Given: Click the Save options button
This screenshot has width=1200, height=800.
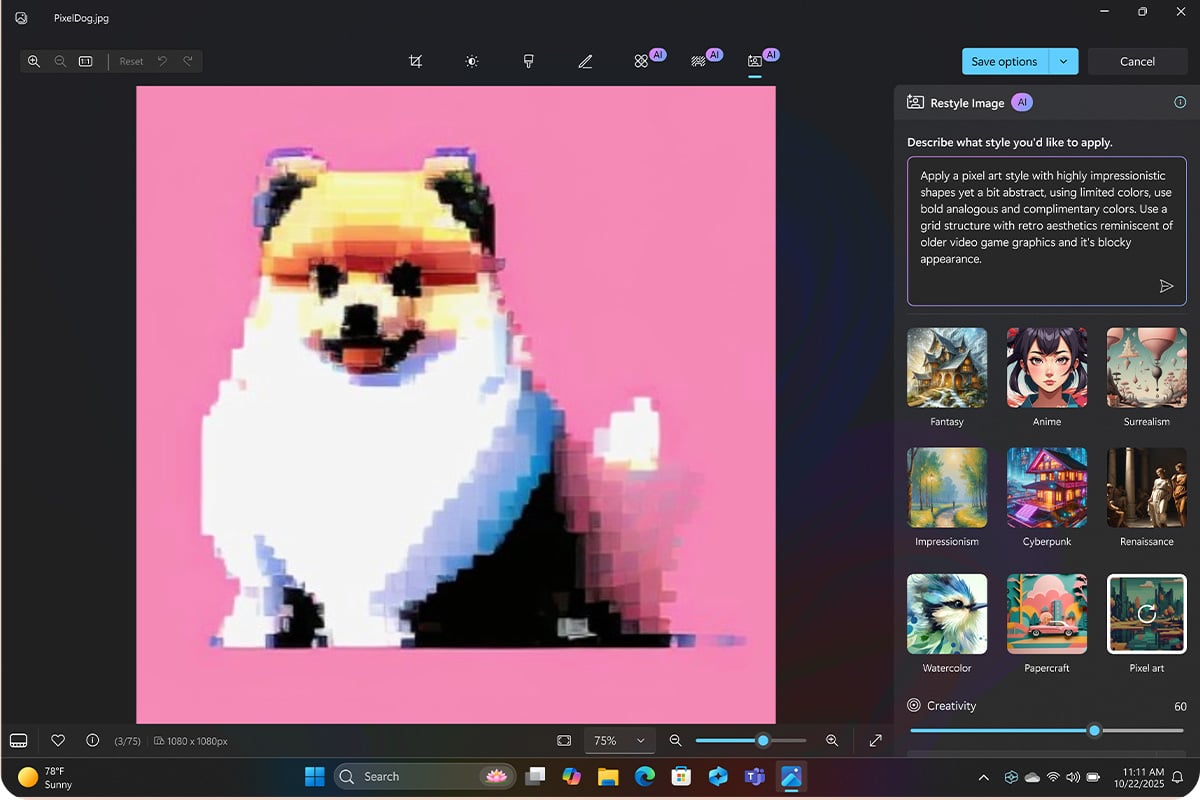Looking at the screenshot, I should coord(1004,61).
